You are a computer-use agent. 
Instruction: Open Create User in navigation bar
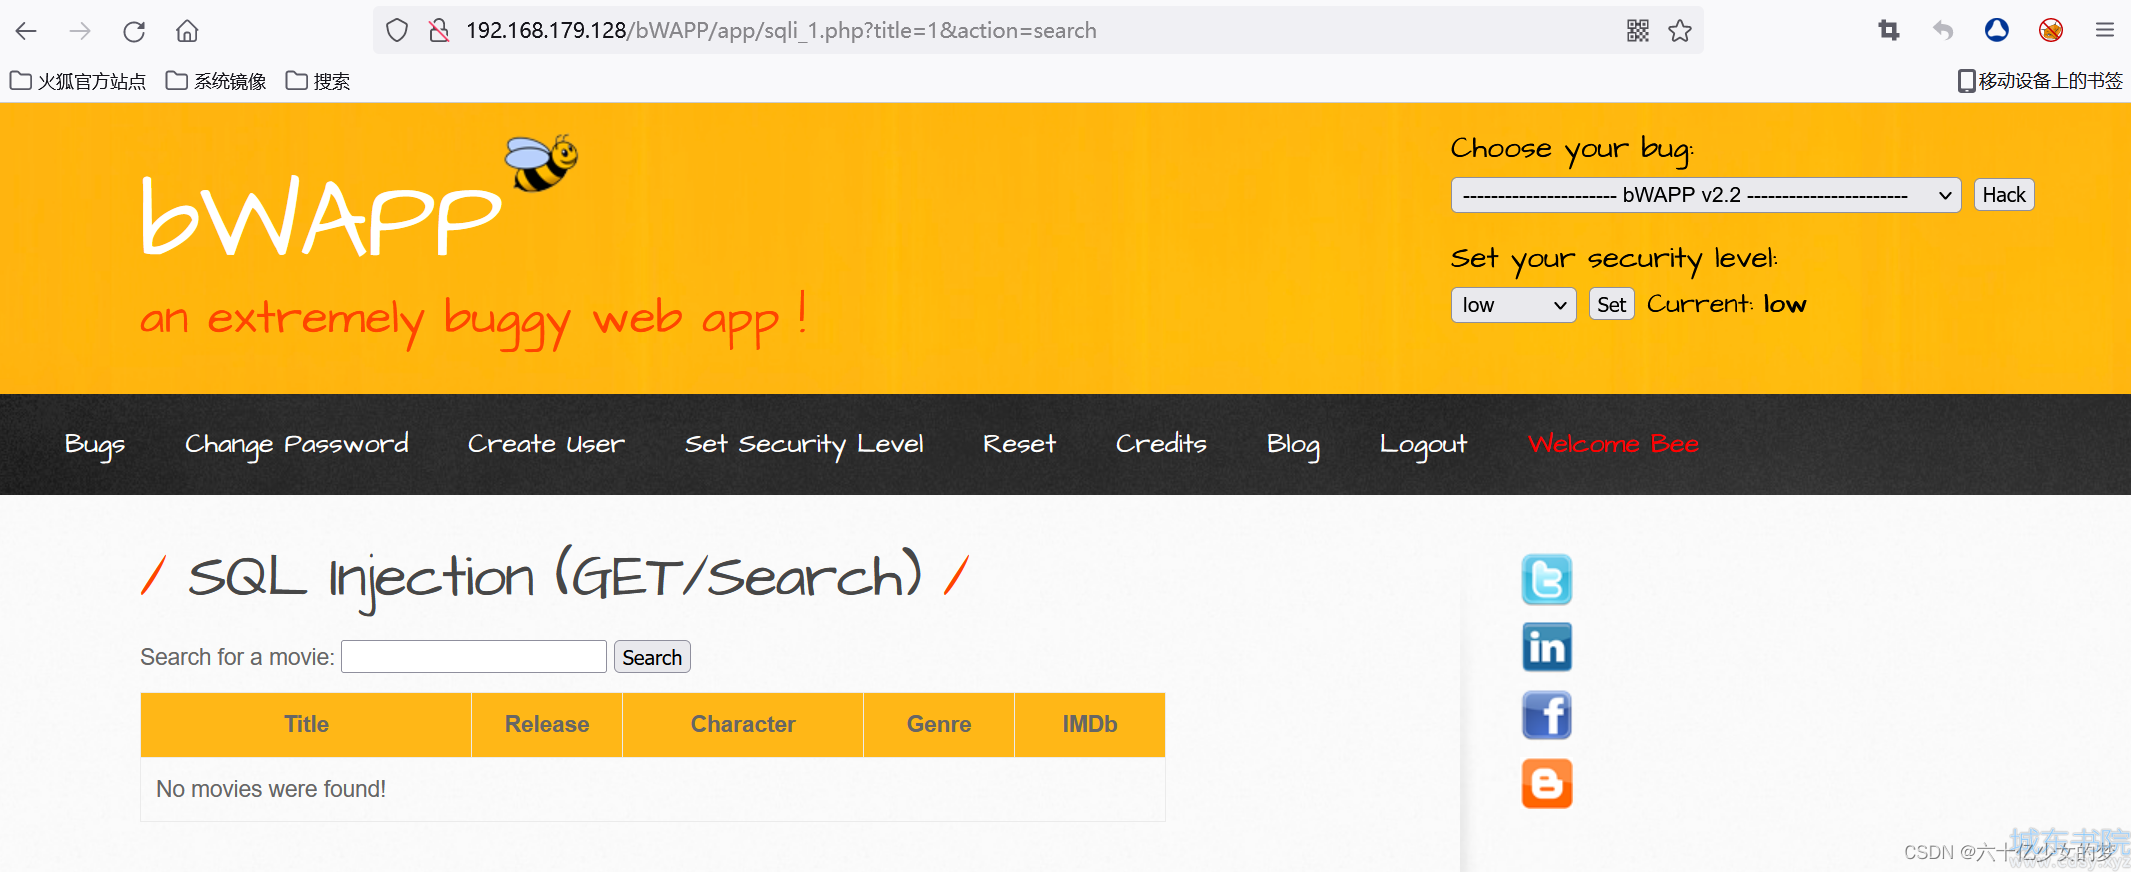click(x=547, y=444)
